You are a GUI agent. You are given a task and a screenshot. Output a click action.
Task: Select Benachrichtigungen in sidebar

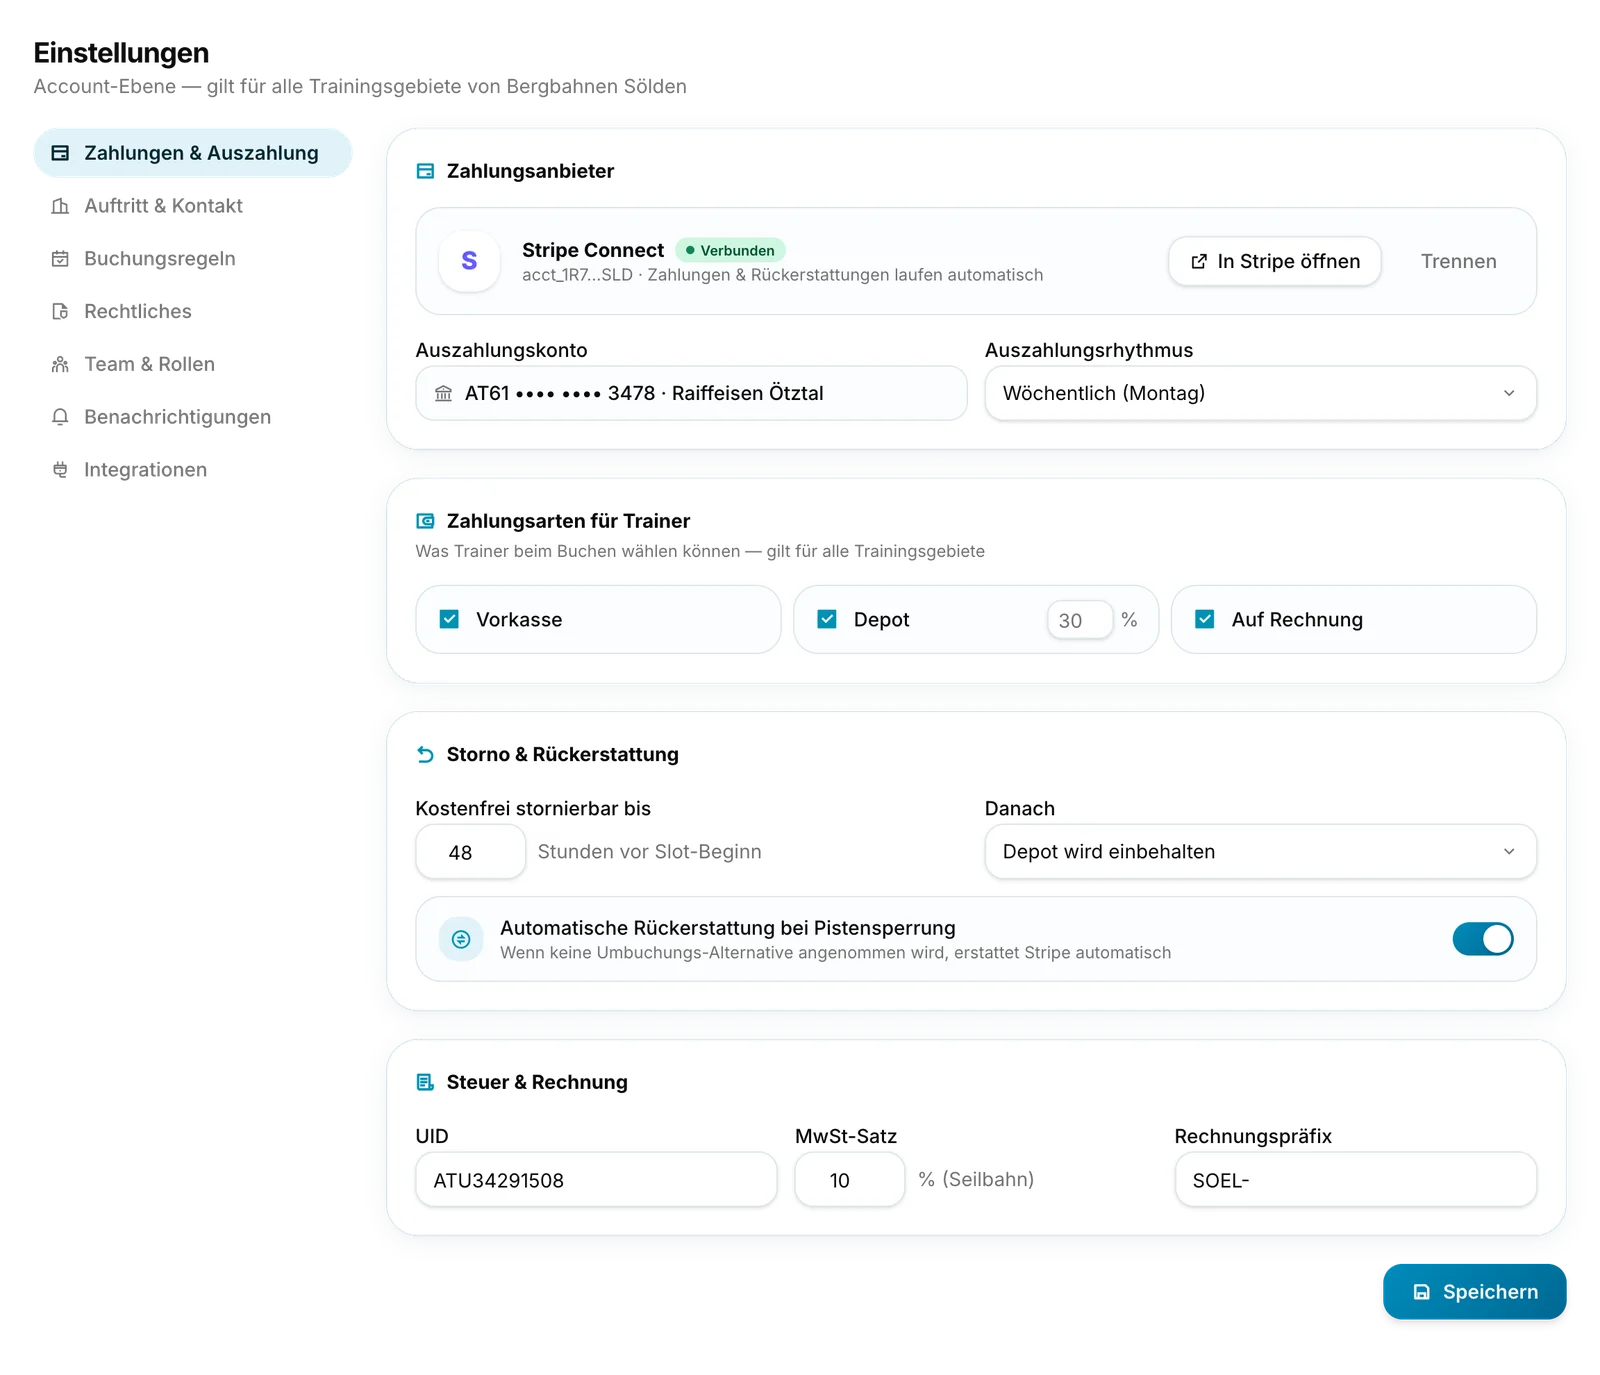click(193, 417)
